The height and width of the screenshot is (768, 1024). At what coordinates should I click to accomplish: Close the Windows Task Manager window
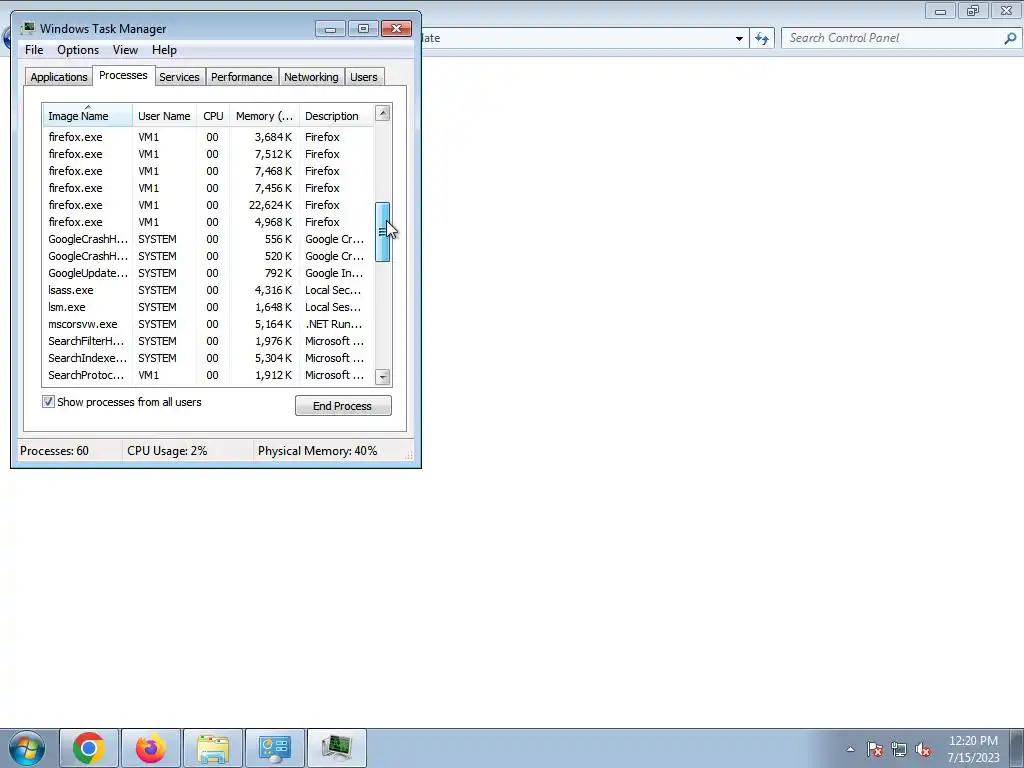(x=396, y=29)
